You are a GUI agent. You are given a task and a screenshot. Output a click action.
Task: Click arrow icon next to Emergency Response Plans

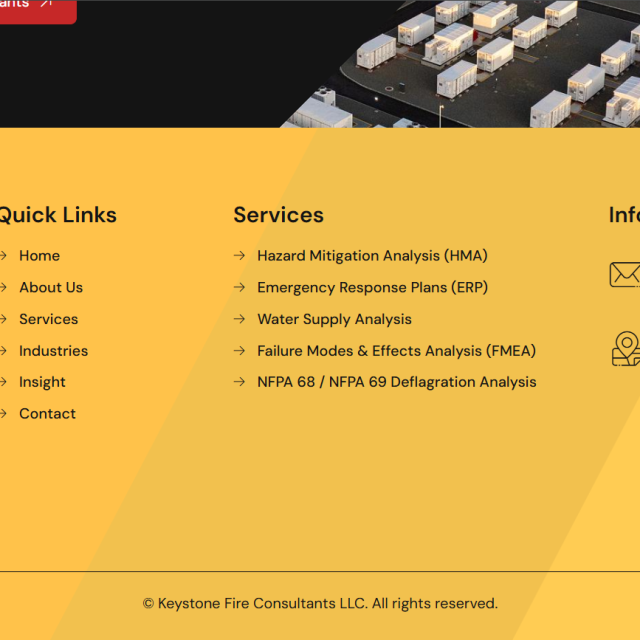point(240,287)
